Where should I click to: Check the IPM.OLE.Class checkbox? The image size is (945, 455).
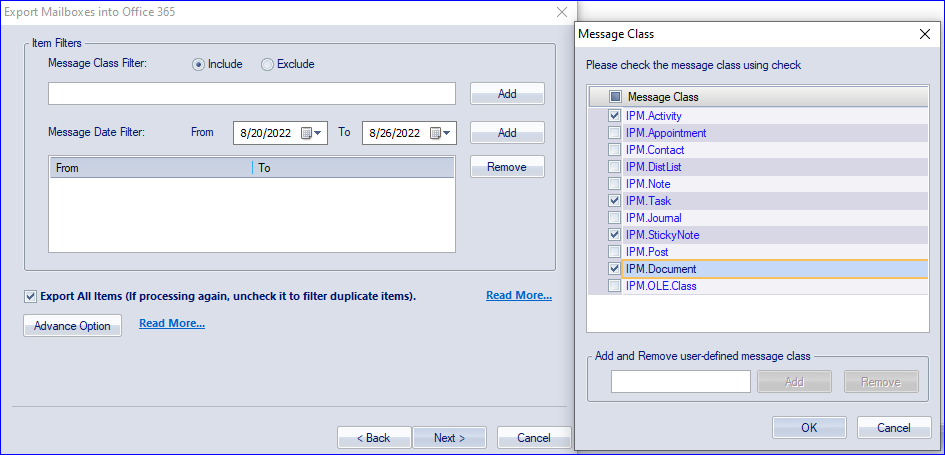[614, 286]
